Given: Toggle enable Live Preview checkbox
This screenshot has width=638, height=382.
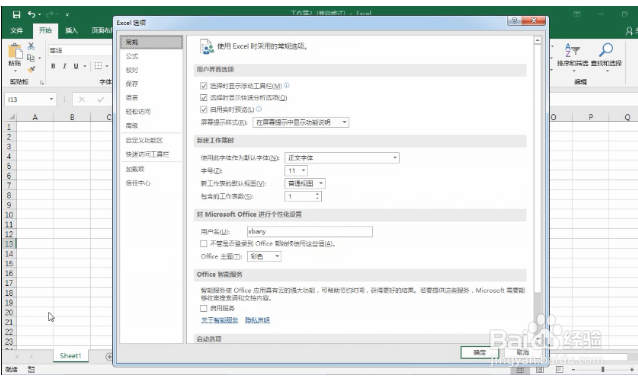Looking at the screenshot, I should [203, 109].
